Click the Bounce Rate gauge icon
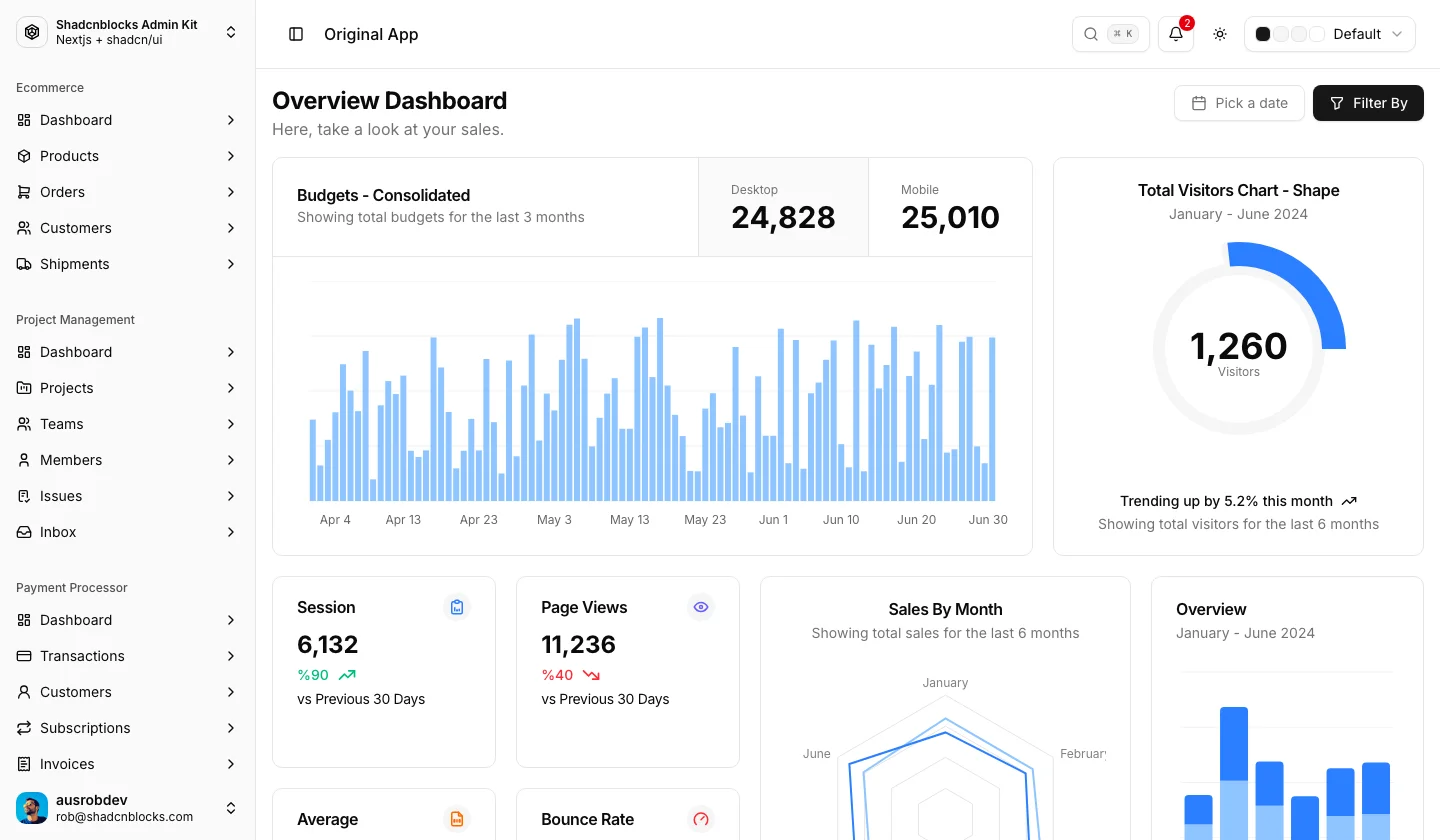This screenshot has height=840, width=1440. [x=701, y=819]
